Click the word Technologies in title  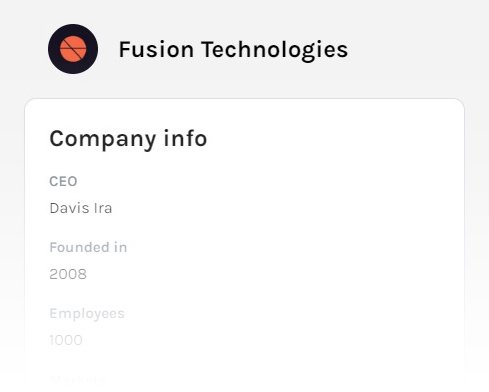coord(275,50)
